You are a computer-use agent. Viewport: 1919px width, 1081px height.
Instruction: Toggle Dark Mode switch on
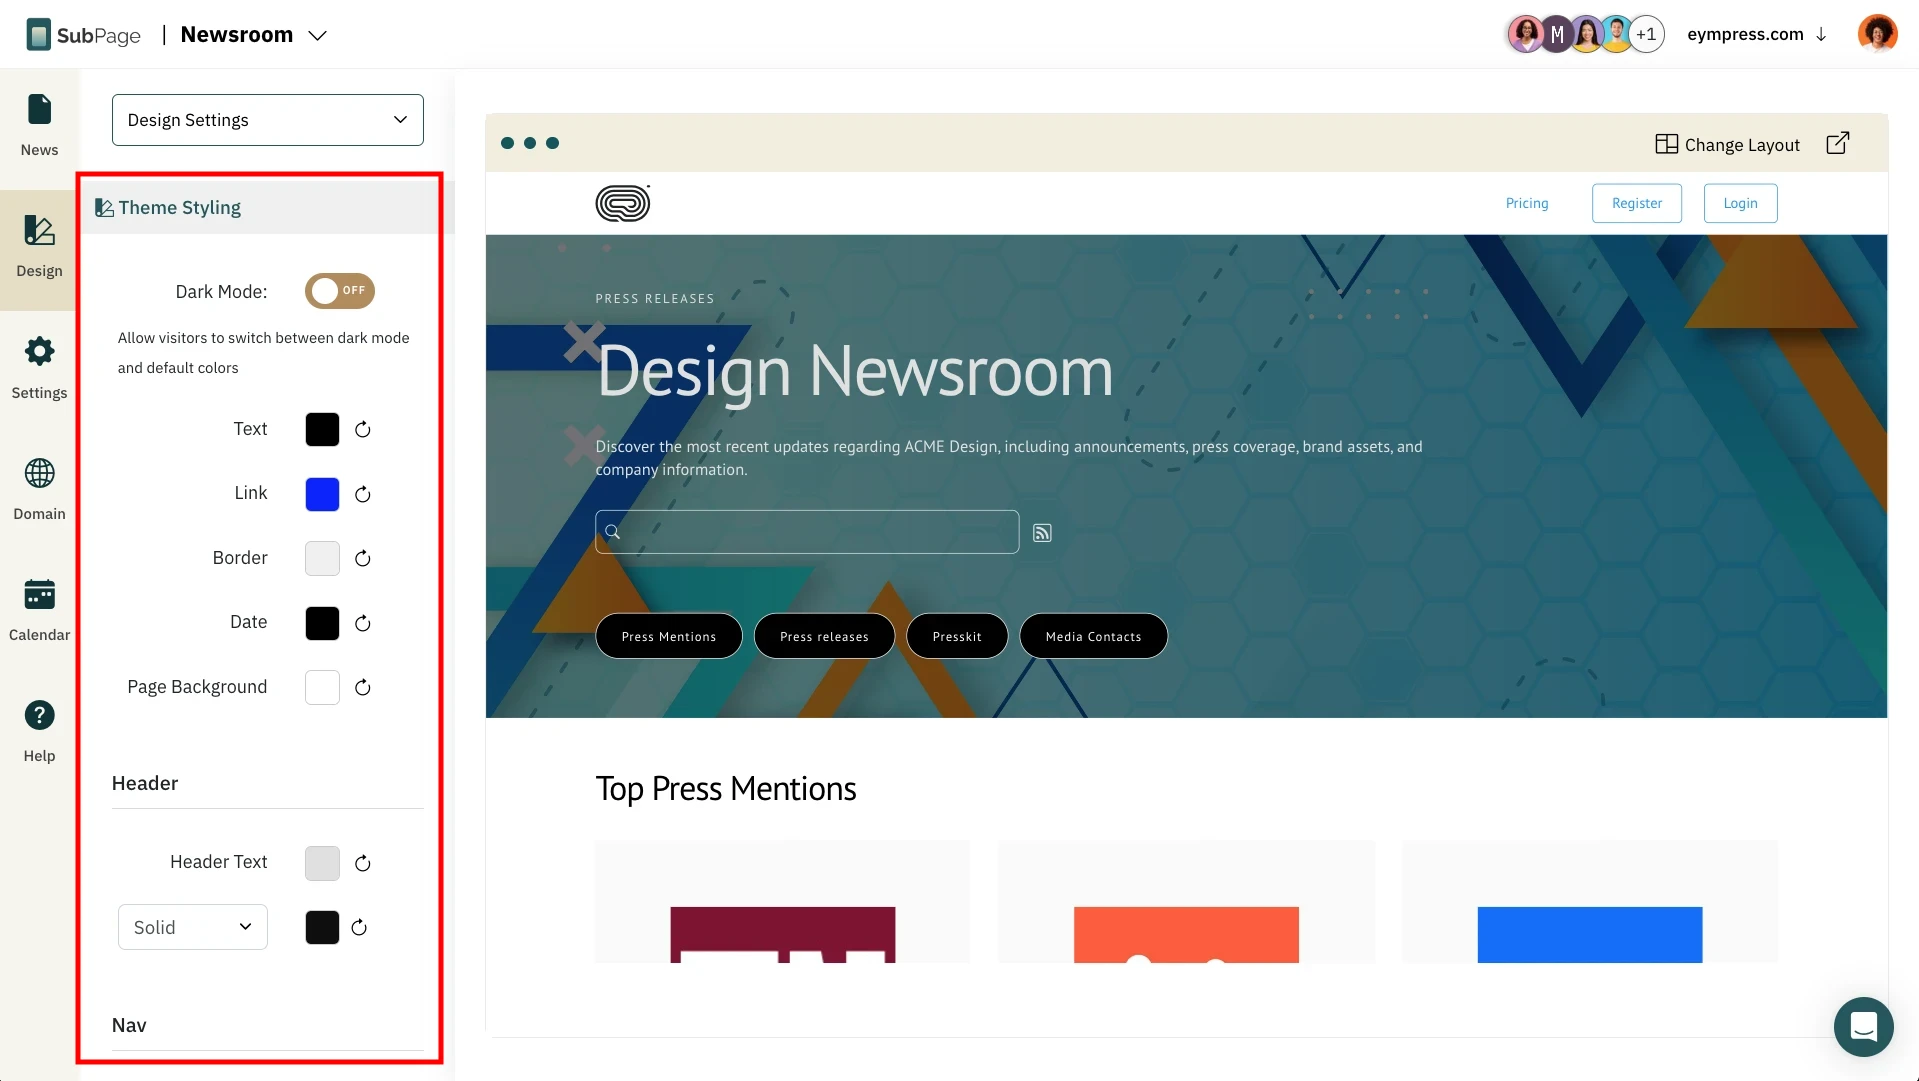tap(340, 291)
